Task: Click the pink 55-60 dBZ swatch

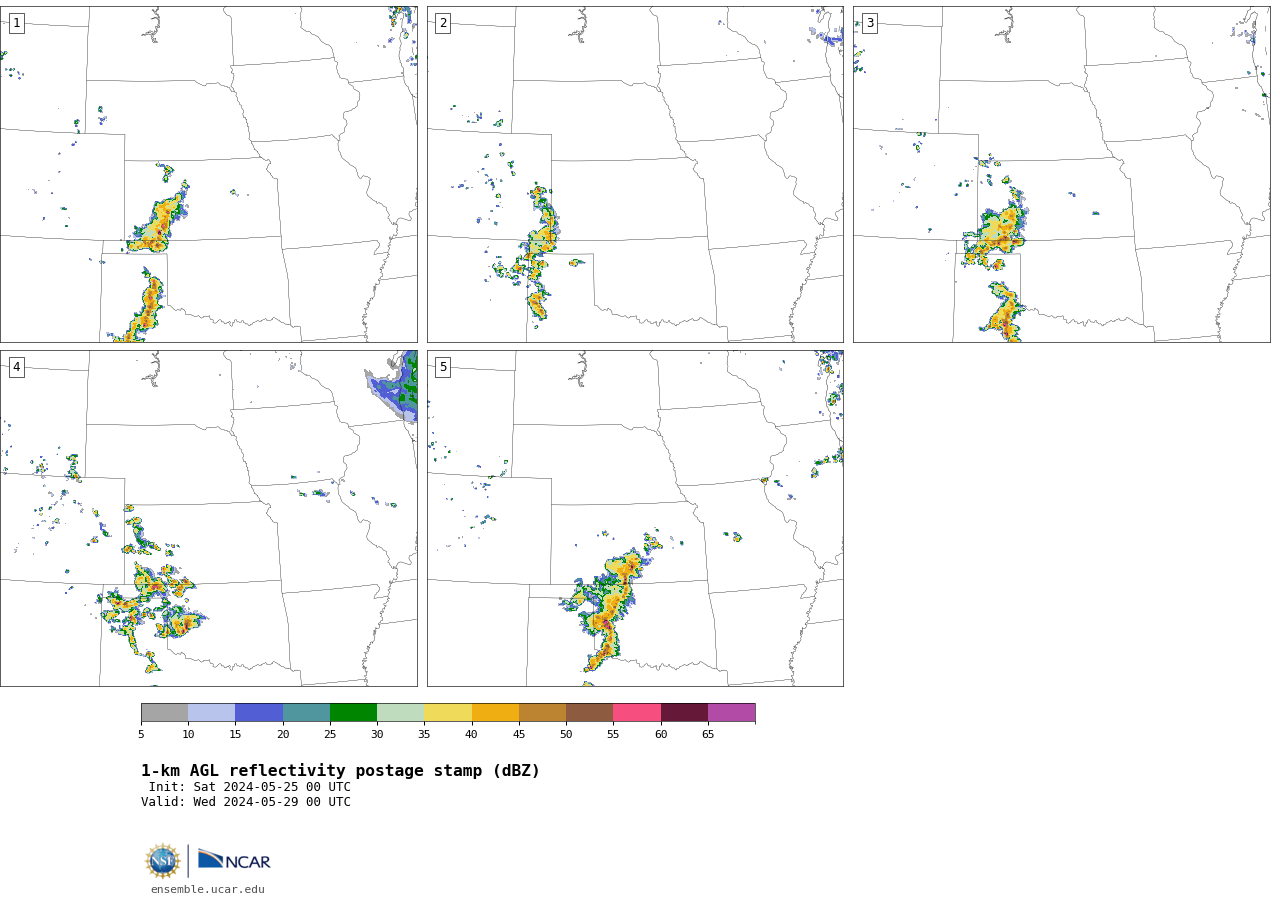Action: (x=637, y=713)
